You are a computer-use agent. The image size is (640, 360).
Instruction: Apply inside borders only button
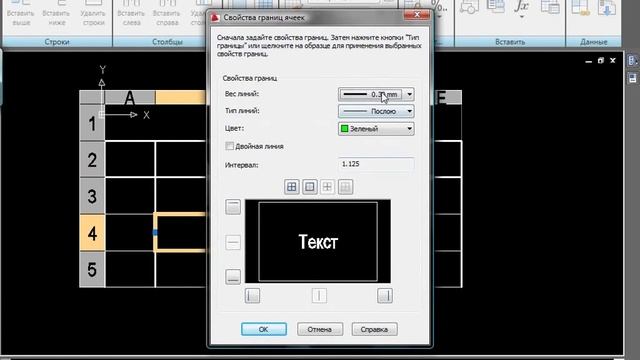pyautogui.click(x=327, y=187)
